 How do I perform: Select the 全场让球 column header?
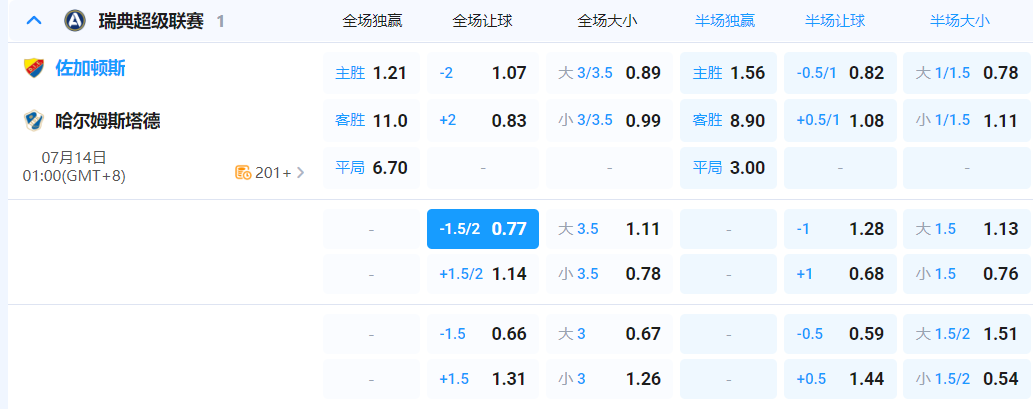(x=482, y=20)
